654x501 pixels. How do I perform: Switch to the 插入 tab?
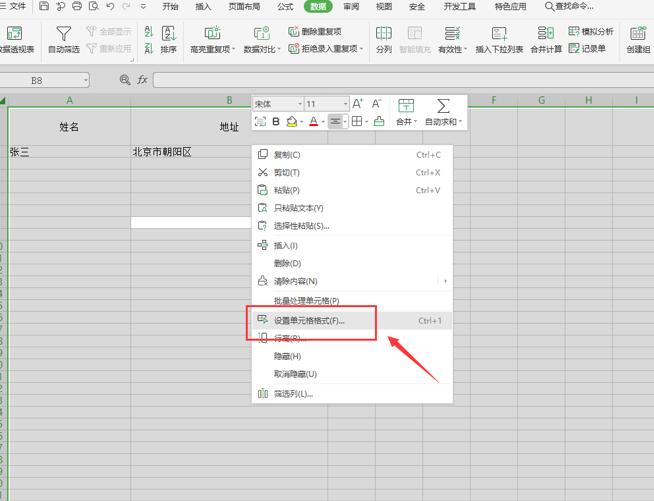(x=203, y=6)
